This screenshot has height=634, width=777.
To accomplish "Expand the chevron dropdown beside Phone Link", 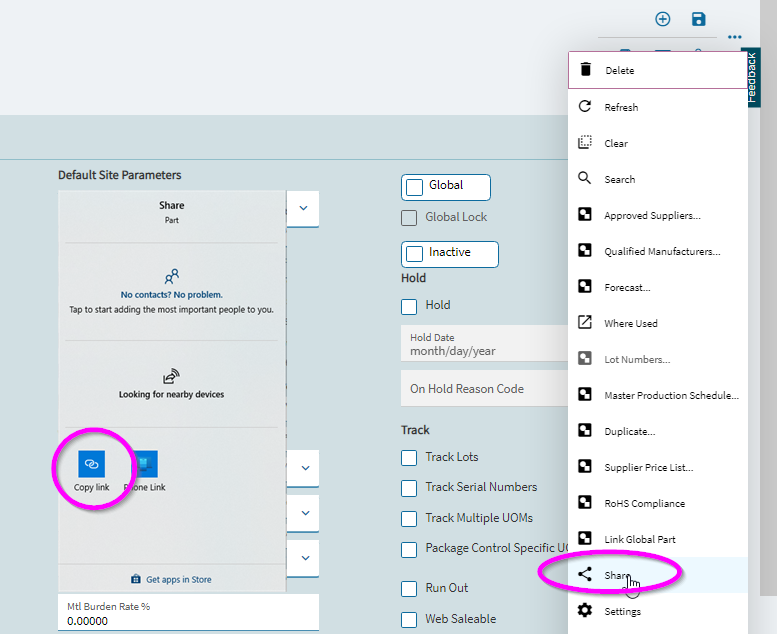I will point(303,467).
